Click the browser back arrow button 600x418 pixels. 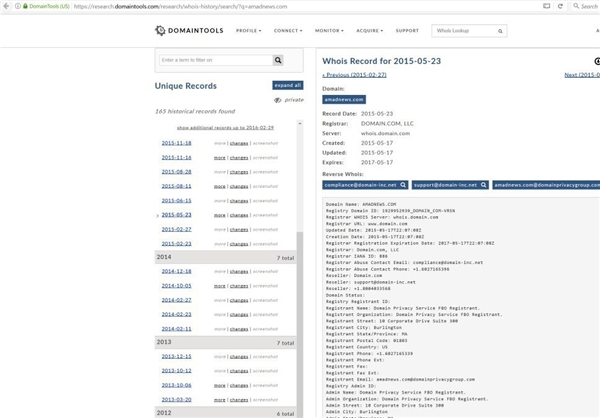(x=6, y=6)
